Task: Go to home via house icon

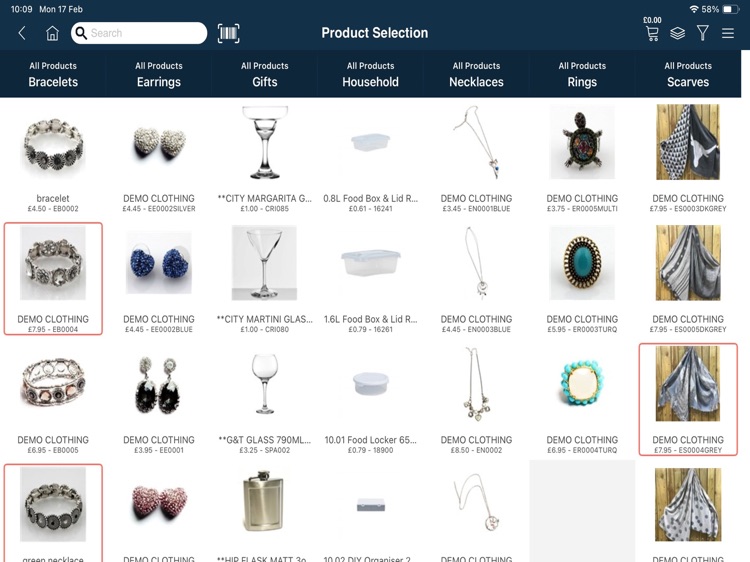Action: 52,33
